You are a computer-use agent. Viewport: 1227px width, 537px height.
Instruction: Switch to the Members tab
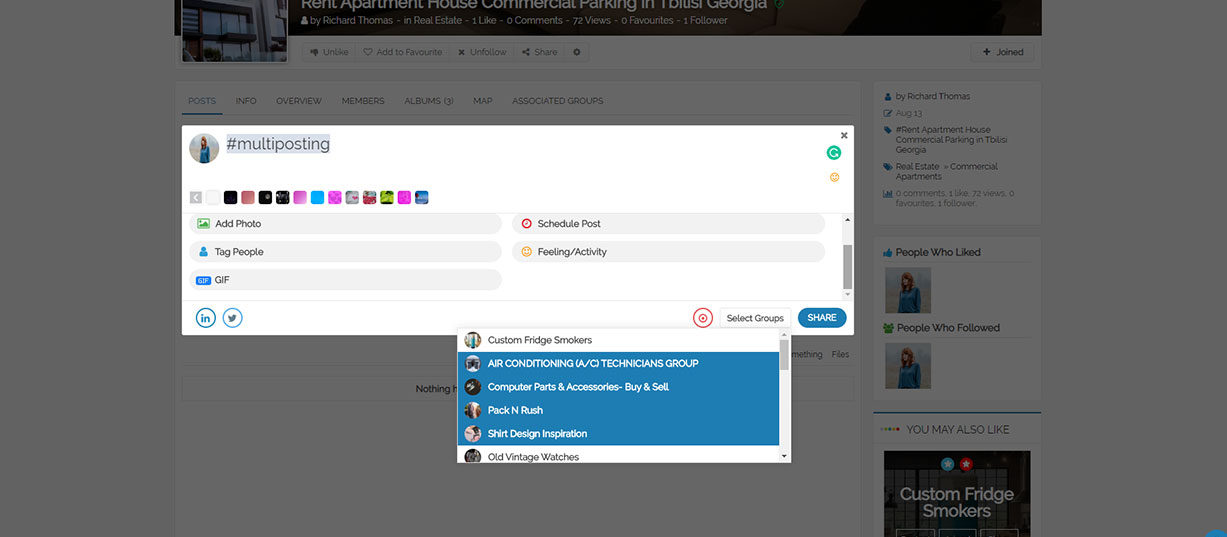tap(363, 101)
